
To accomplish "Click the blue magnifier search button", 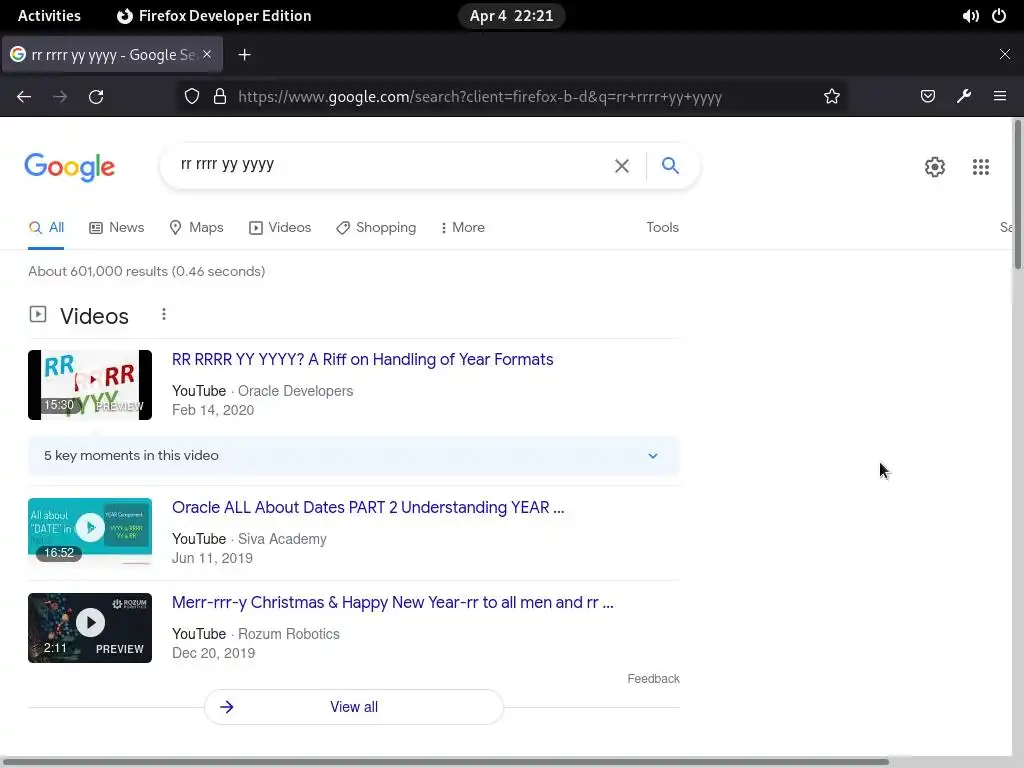I will click(670, 165).
